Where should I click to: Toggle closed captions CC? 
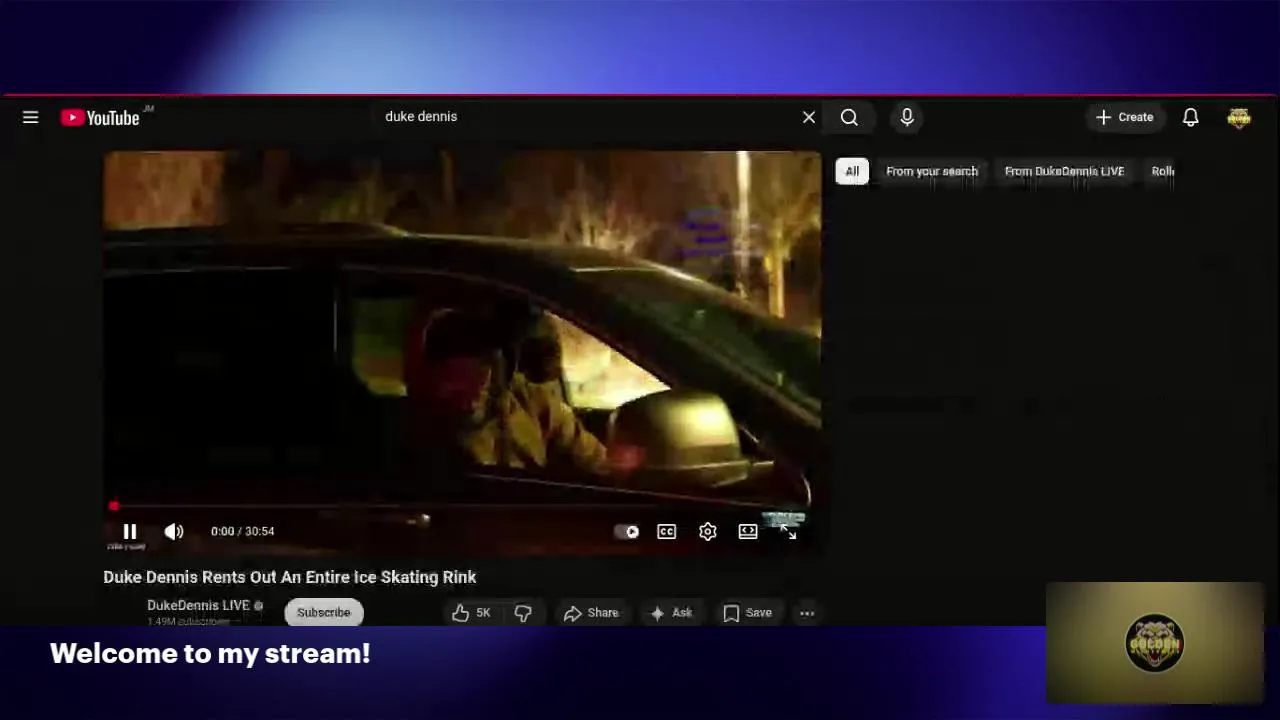pyautogui.click(x=667, y=531)
